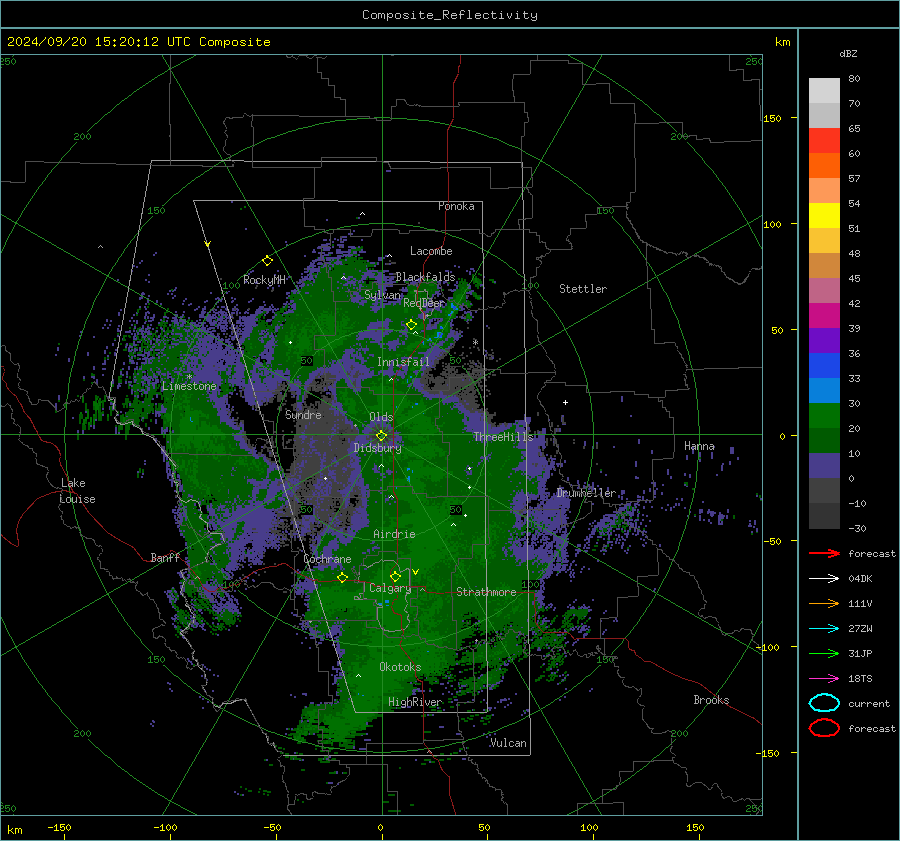Click the Strathmore city label
Viewport: 900px width, 841px height.
click(486, 592)
